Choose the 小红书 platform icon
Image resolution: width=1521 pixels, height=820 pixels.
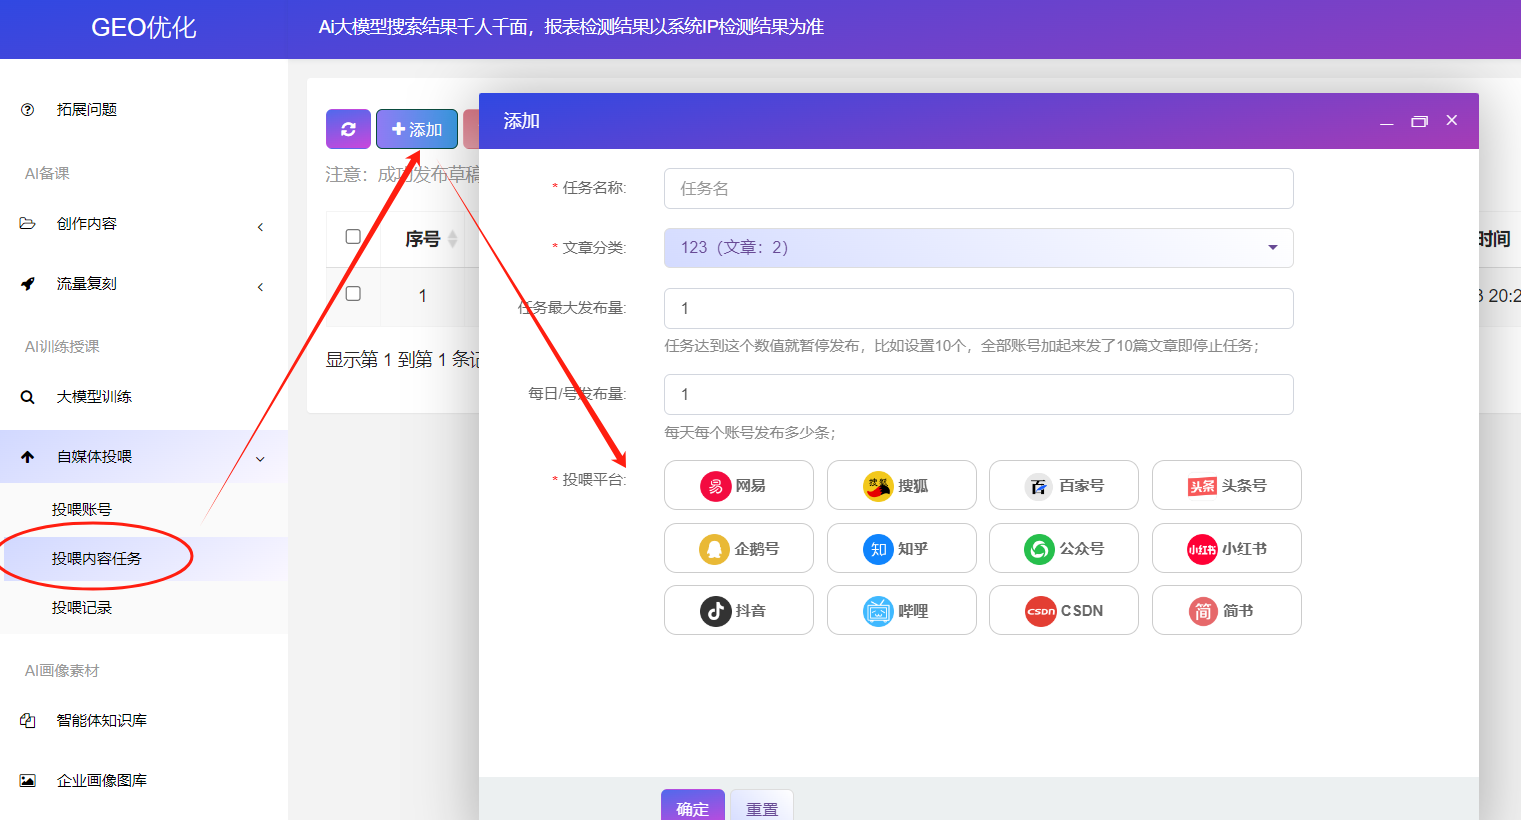click(x=1226, y=548)
